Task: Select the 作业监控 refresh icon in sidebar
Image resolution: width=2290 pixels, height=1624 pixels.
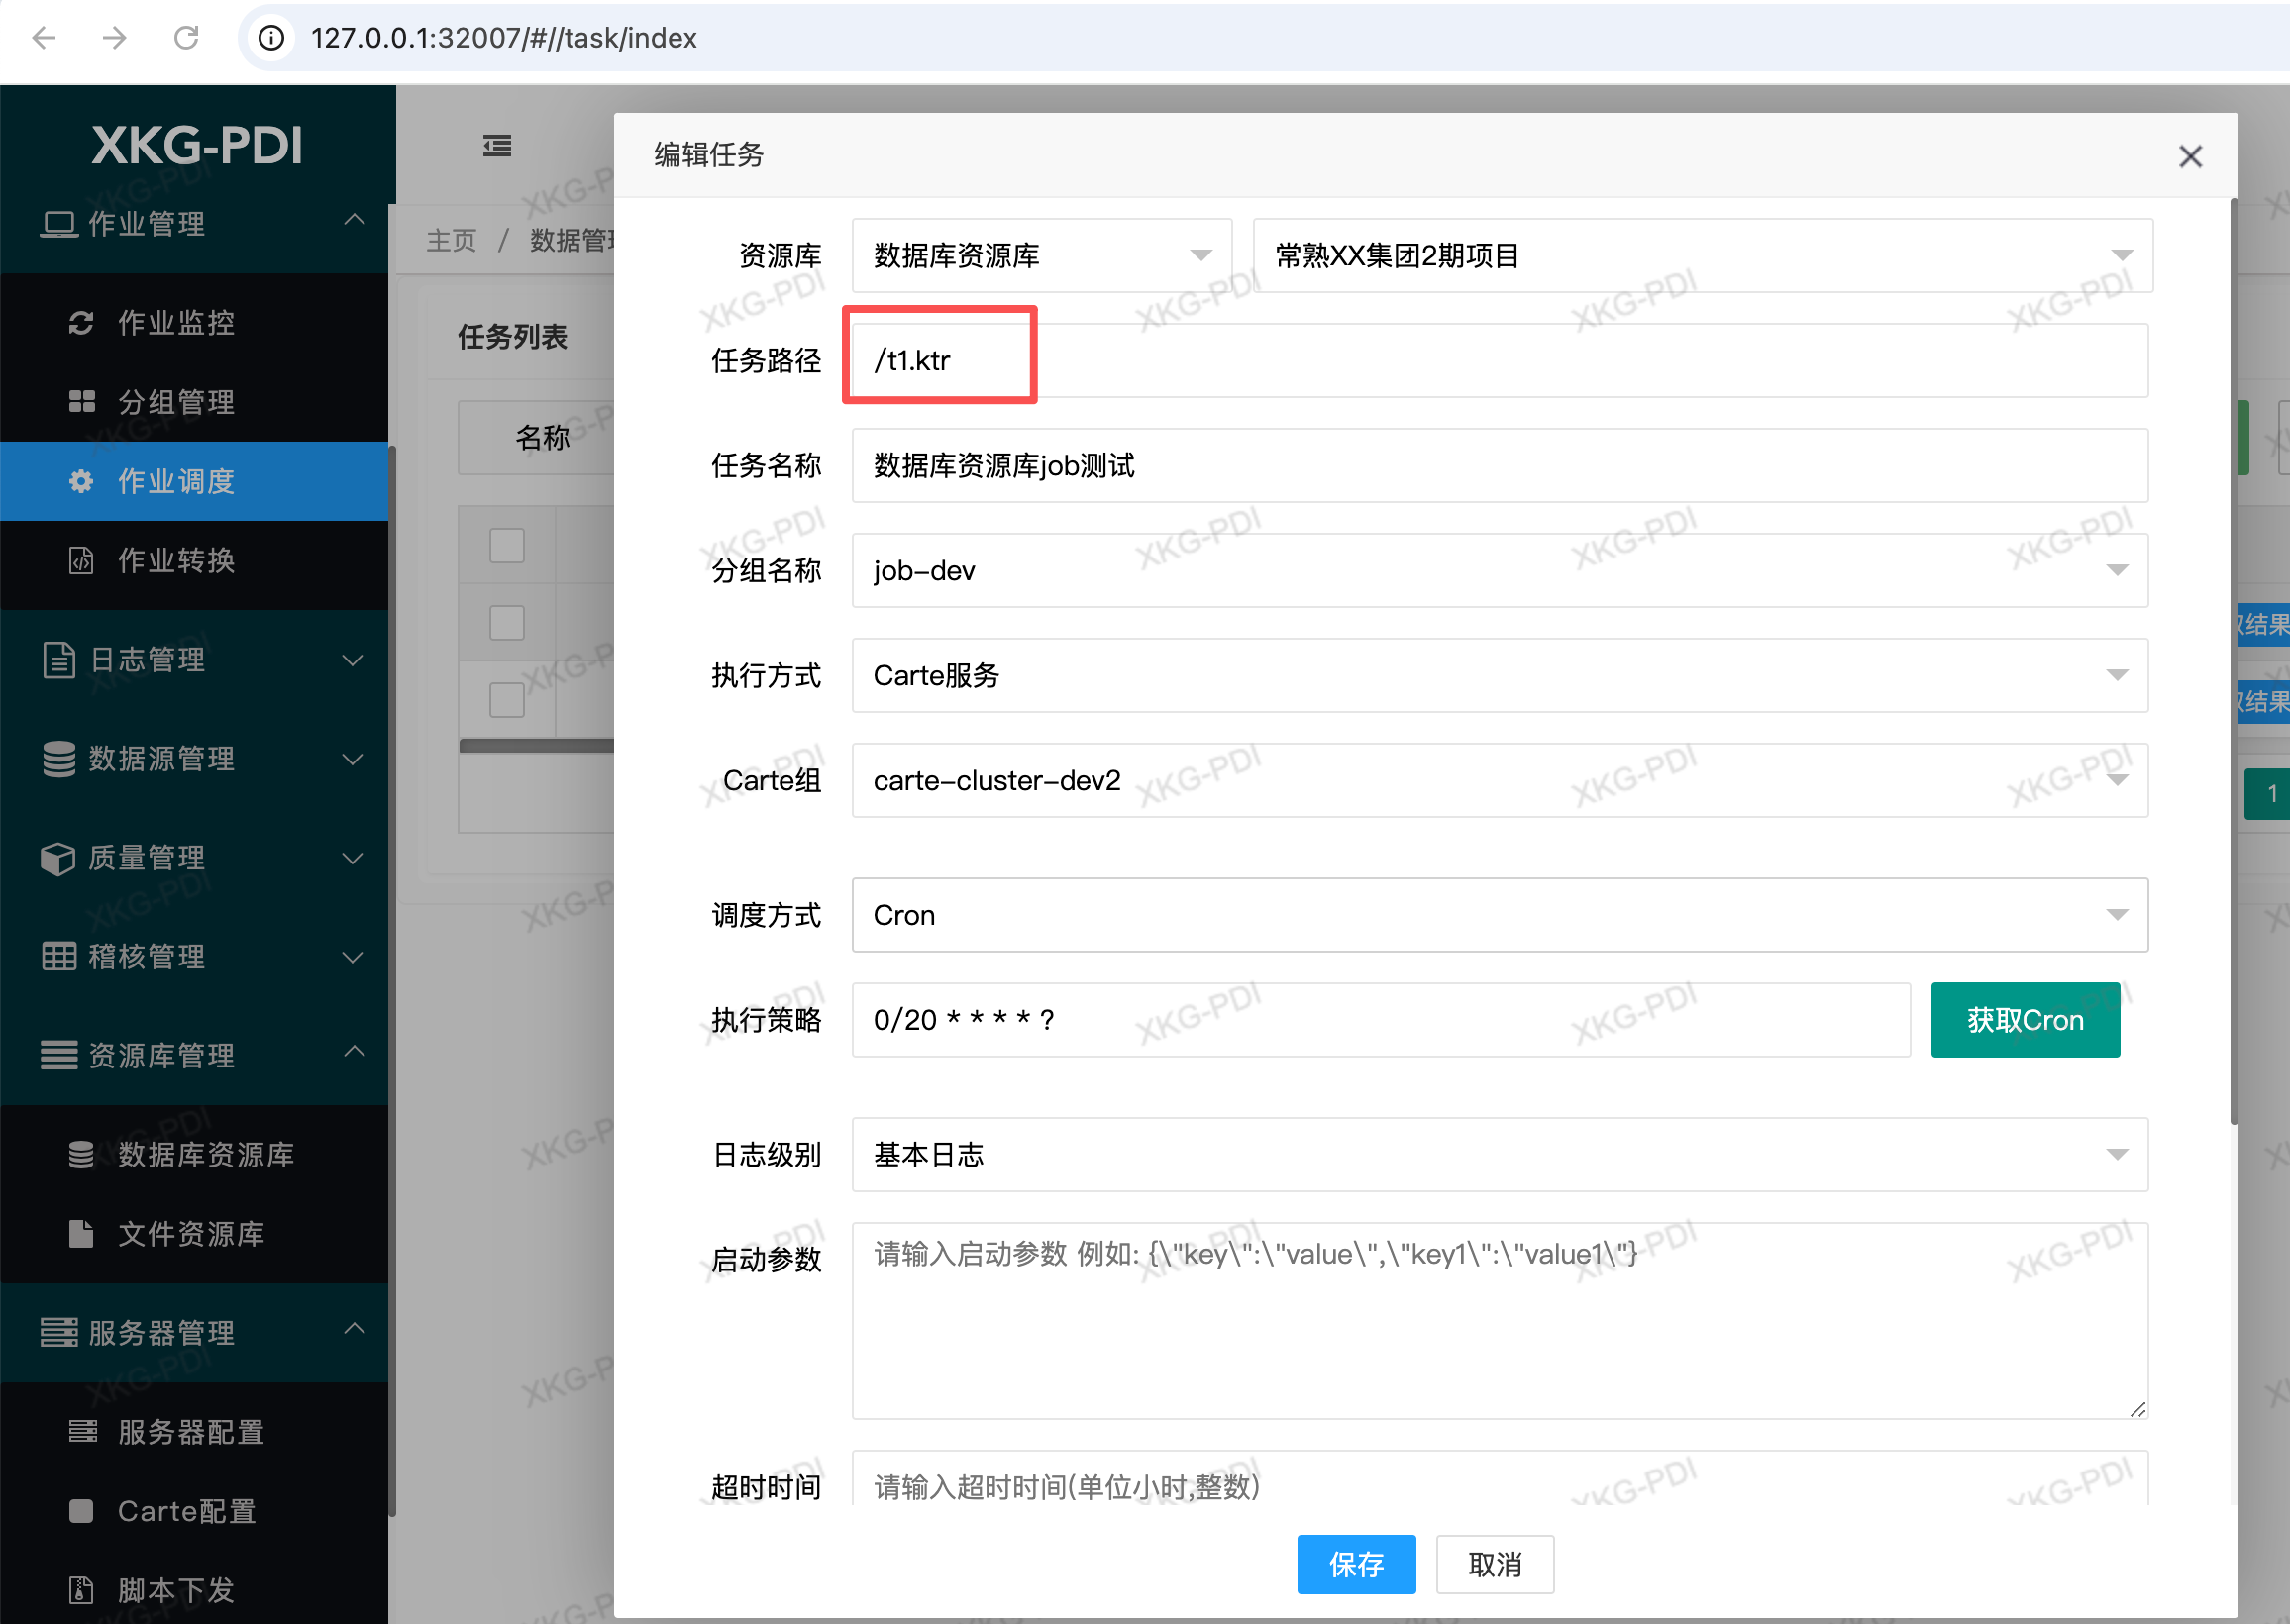Action: point(81,322)
